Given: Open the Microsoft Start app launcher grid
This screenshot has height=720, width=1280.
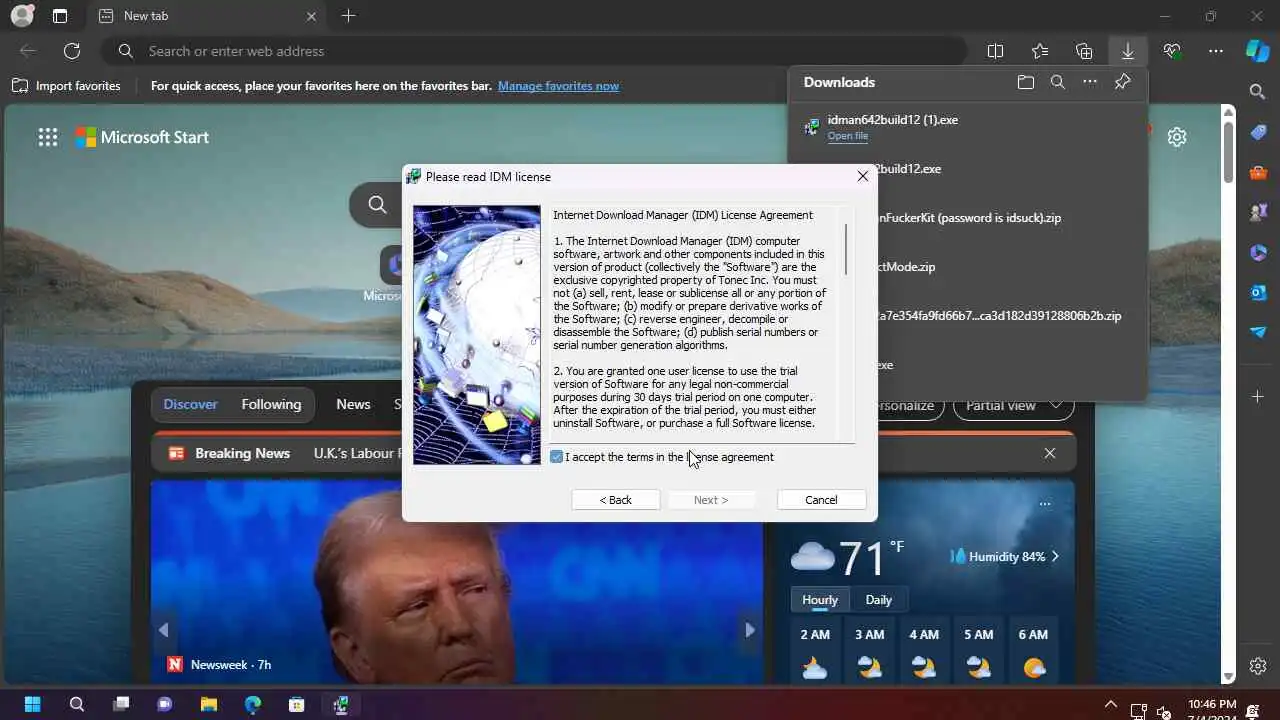Looking at the screenshot, I should tap(48, 138).
